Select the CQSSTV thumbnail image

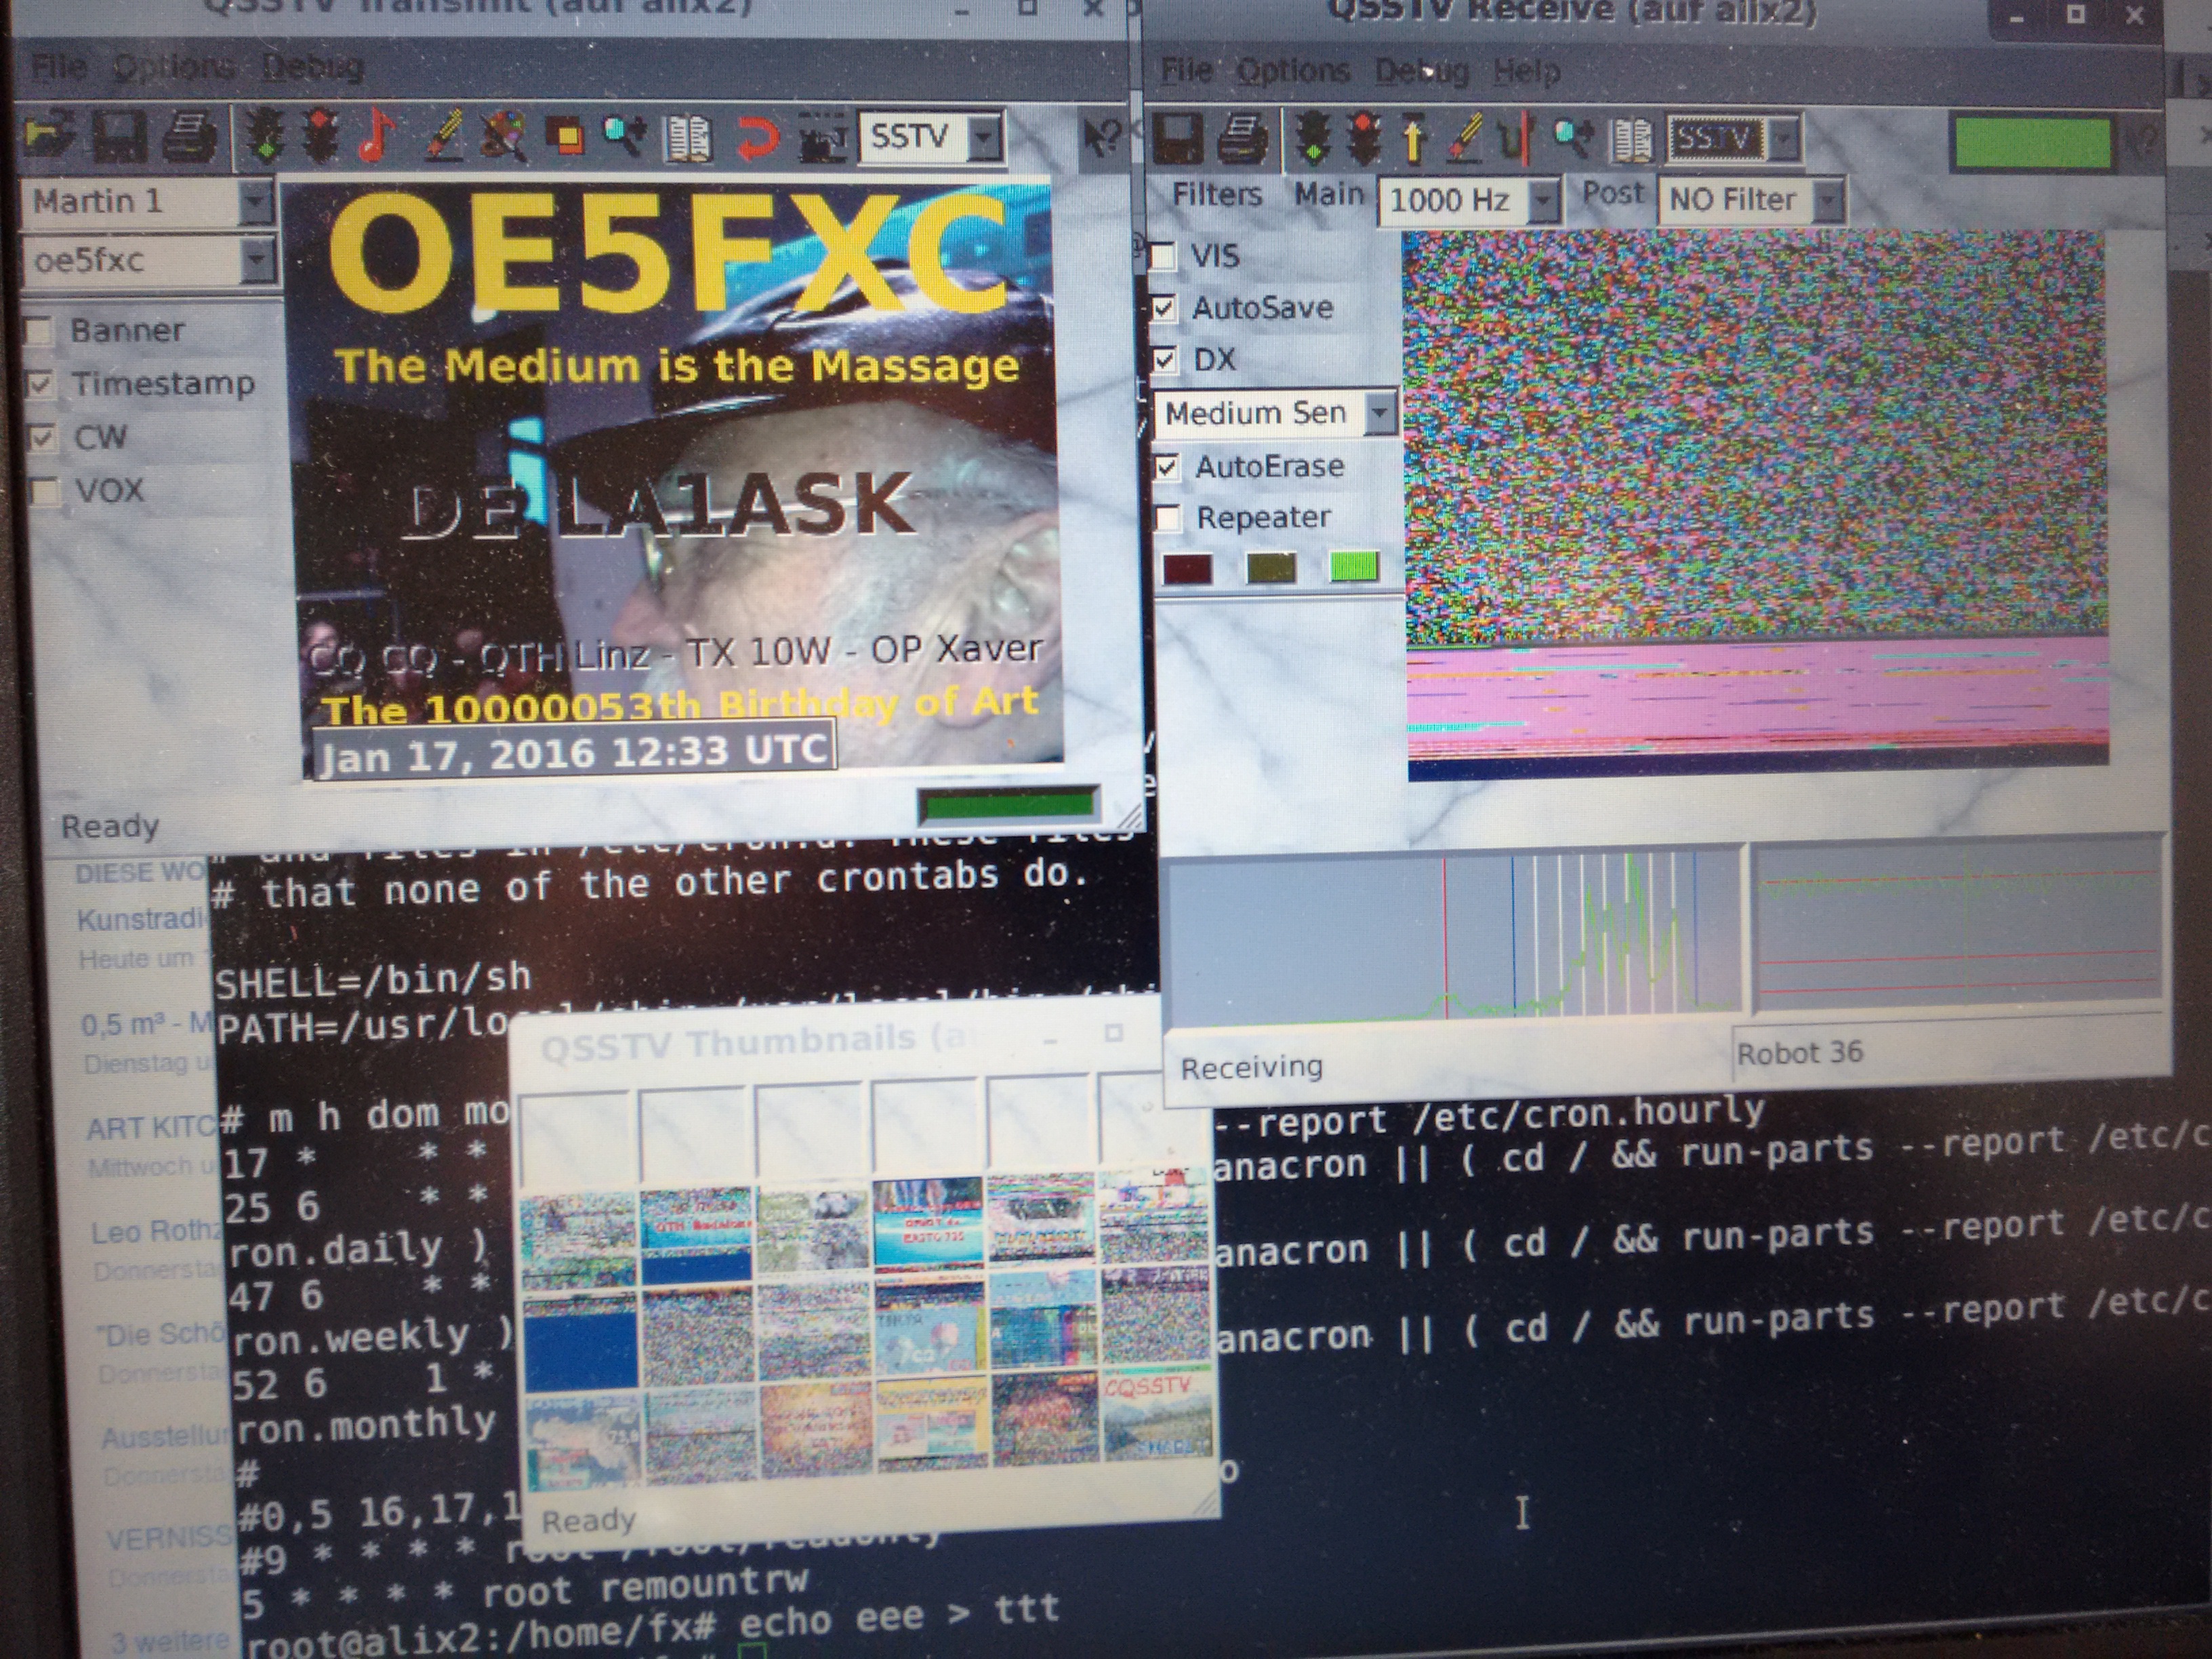click(x=1157, y=1416)
